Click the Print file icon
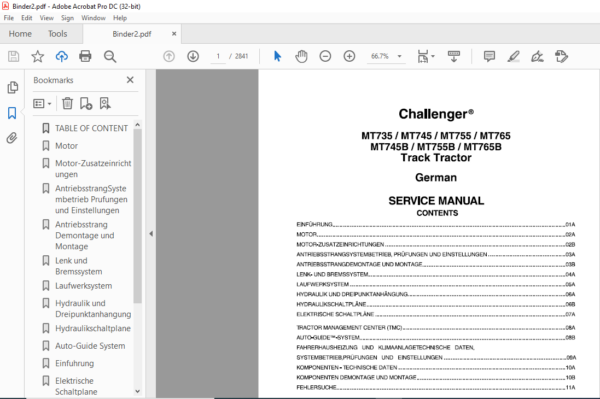This screenshot has height=399, width=600. click(x=85, y=56)
